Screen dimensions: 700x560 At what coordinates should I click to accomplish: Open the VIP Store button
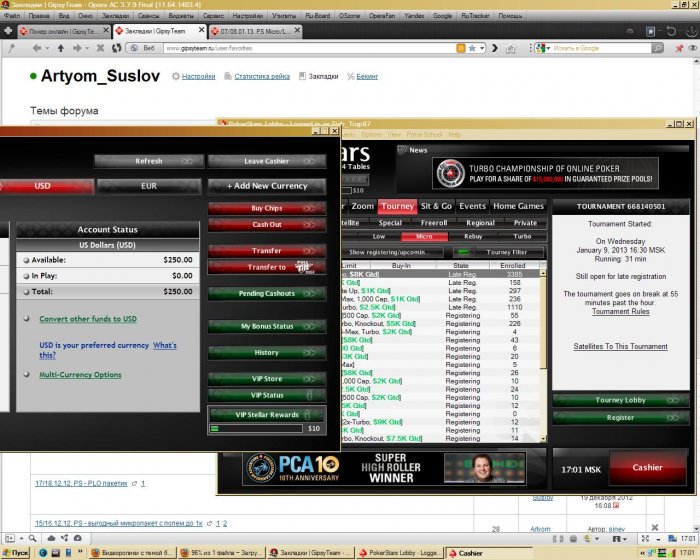[x=267, y=379]
